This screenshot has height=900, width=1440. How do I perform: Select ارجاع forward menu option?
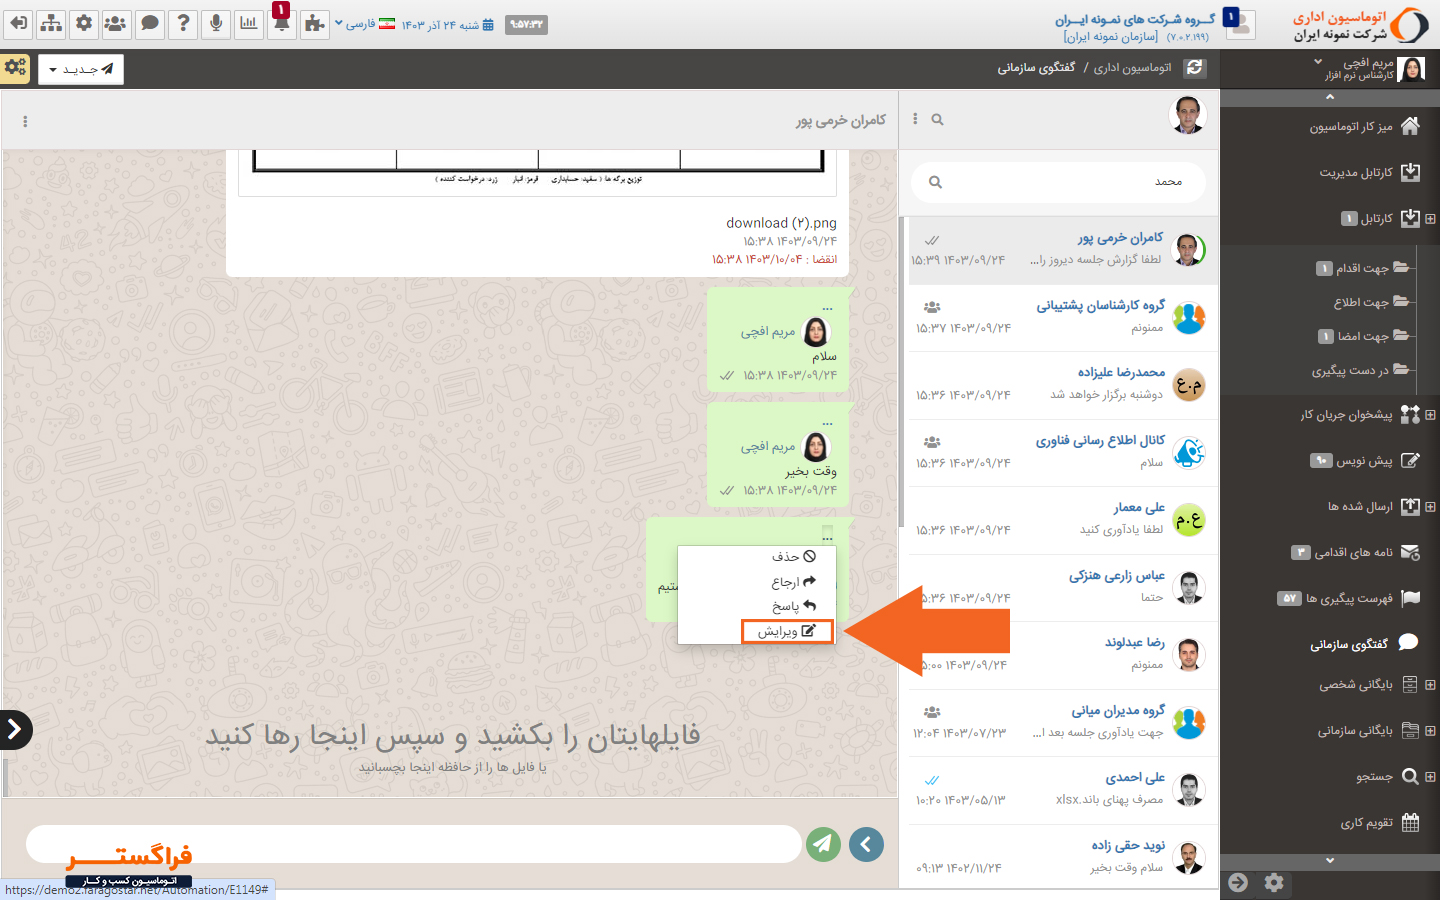click(x=792, y=581)
